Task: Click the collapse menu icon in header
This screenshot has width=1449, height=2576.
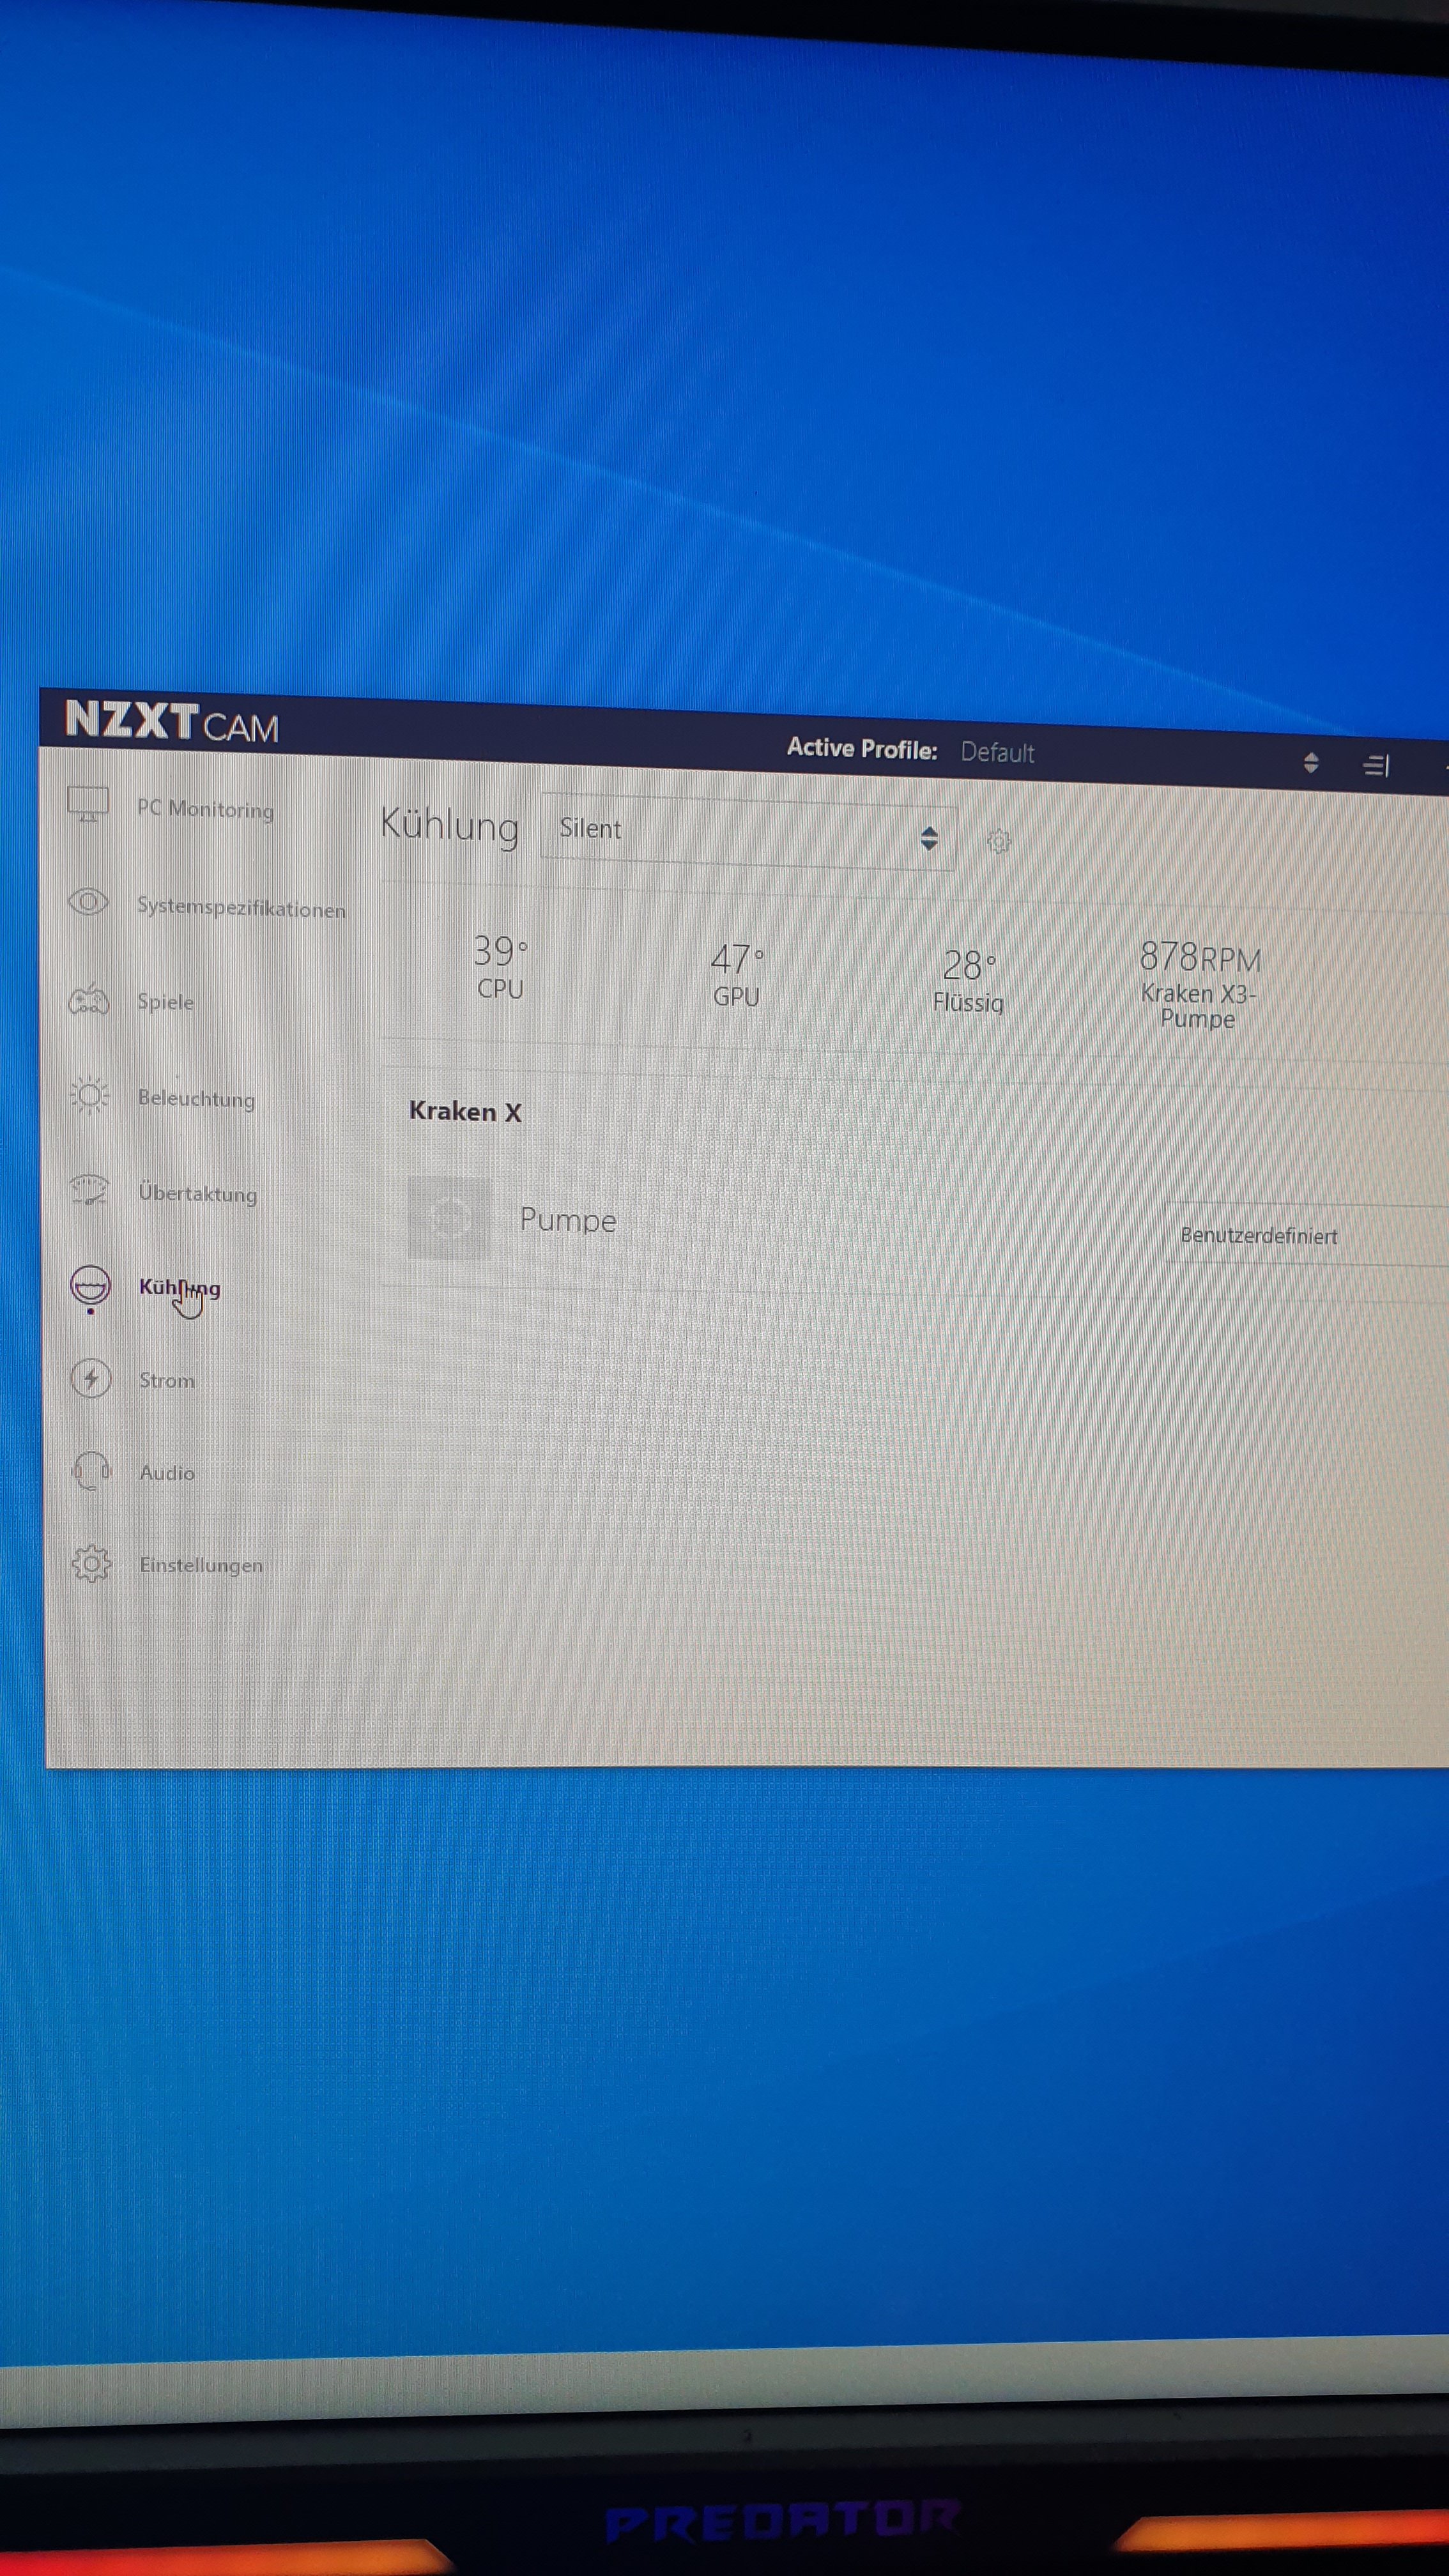Action: [1376, 766]
